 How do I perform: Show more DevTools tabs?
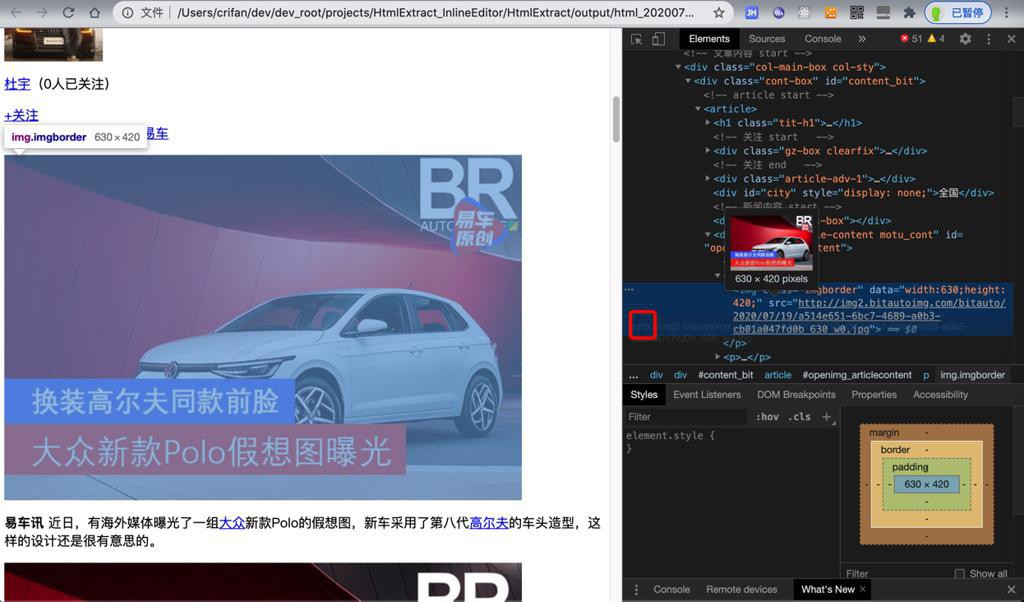point(862,39)
